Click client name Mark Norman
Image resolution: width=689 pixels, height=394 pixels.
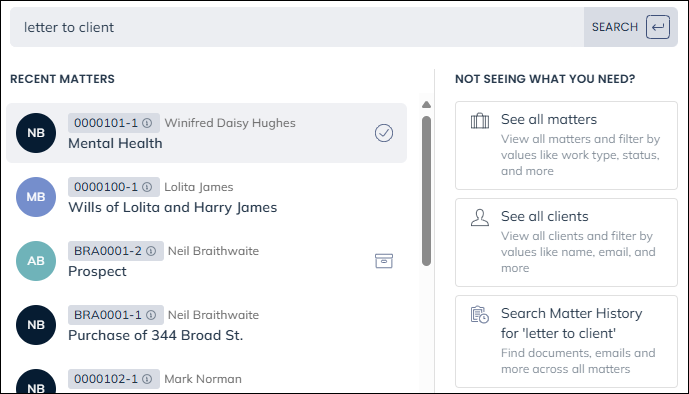click(203, 379)
